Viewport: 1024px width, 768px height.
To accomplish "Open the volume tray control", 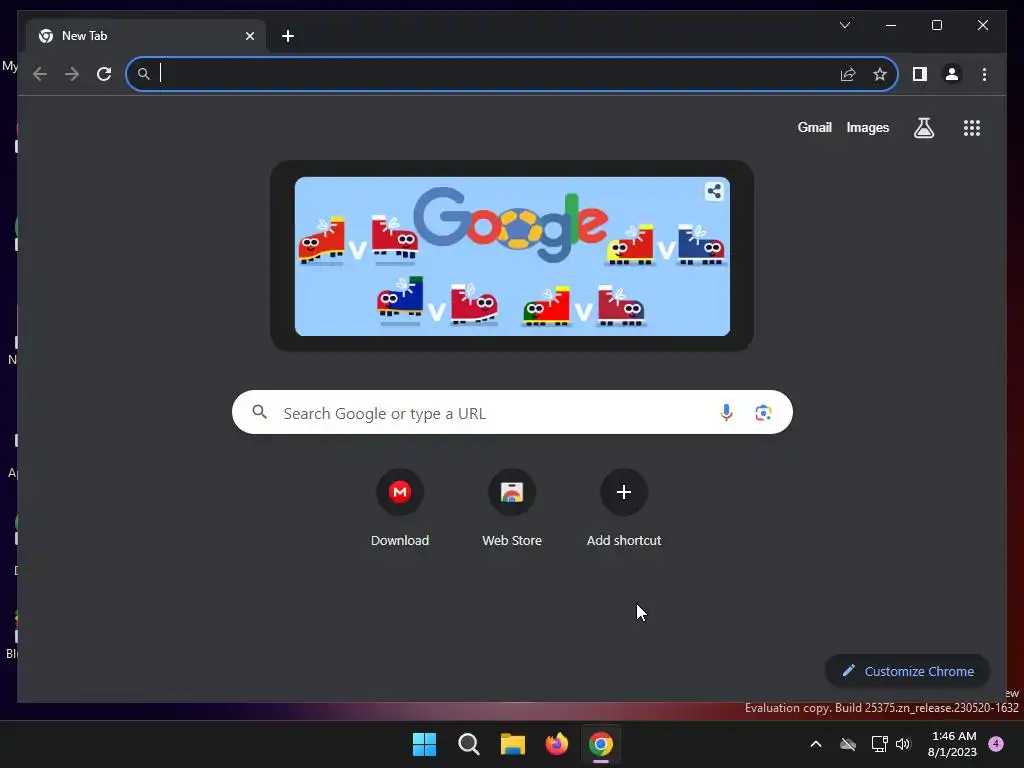I will point(903,744).
